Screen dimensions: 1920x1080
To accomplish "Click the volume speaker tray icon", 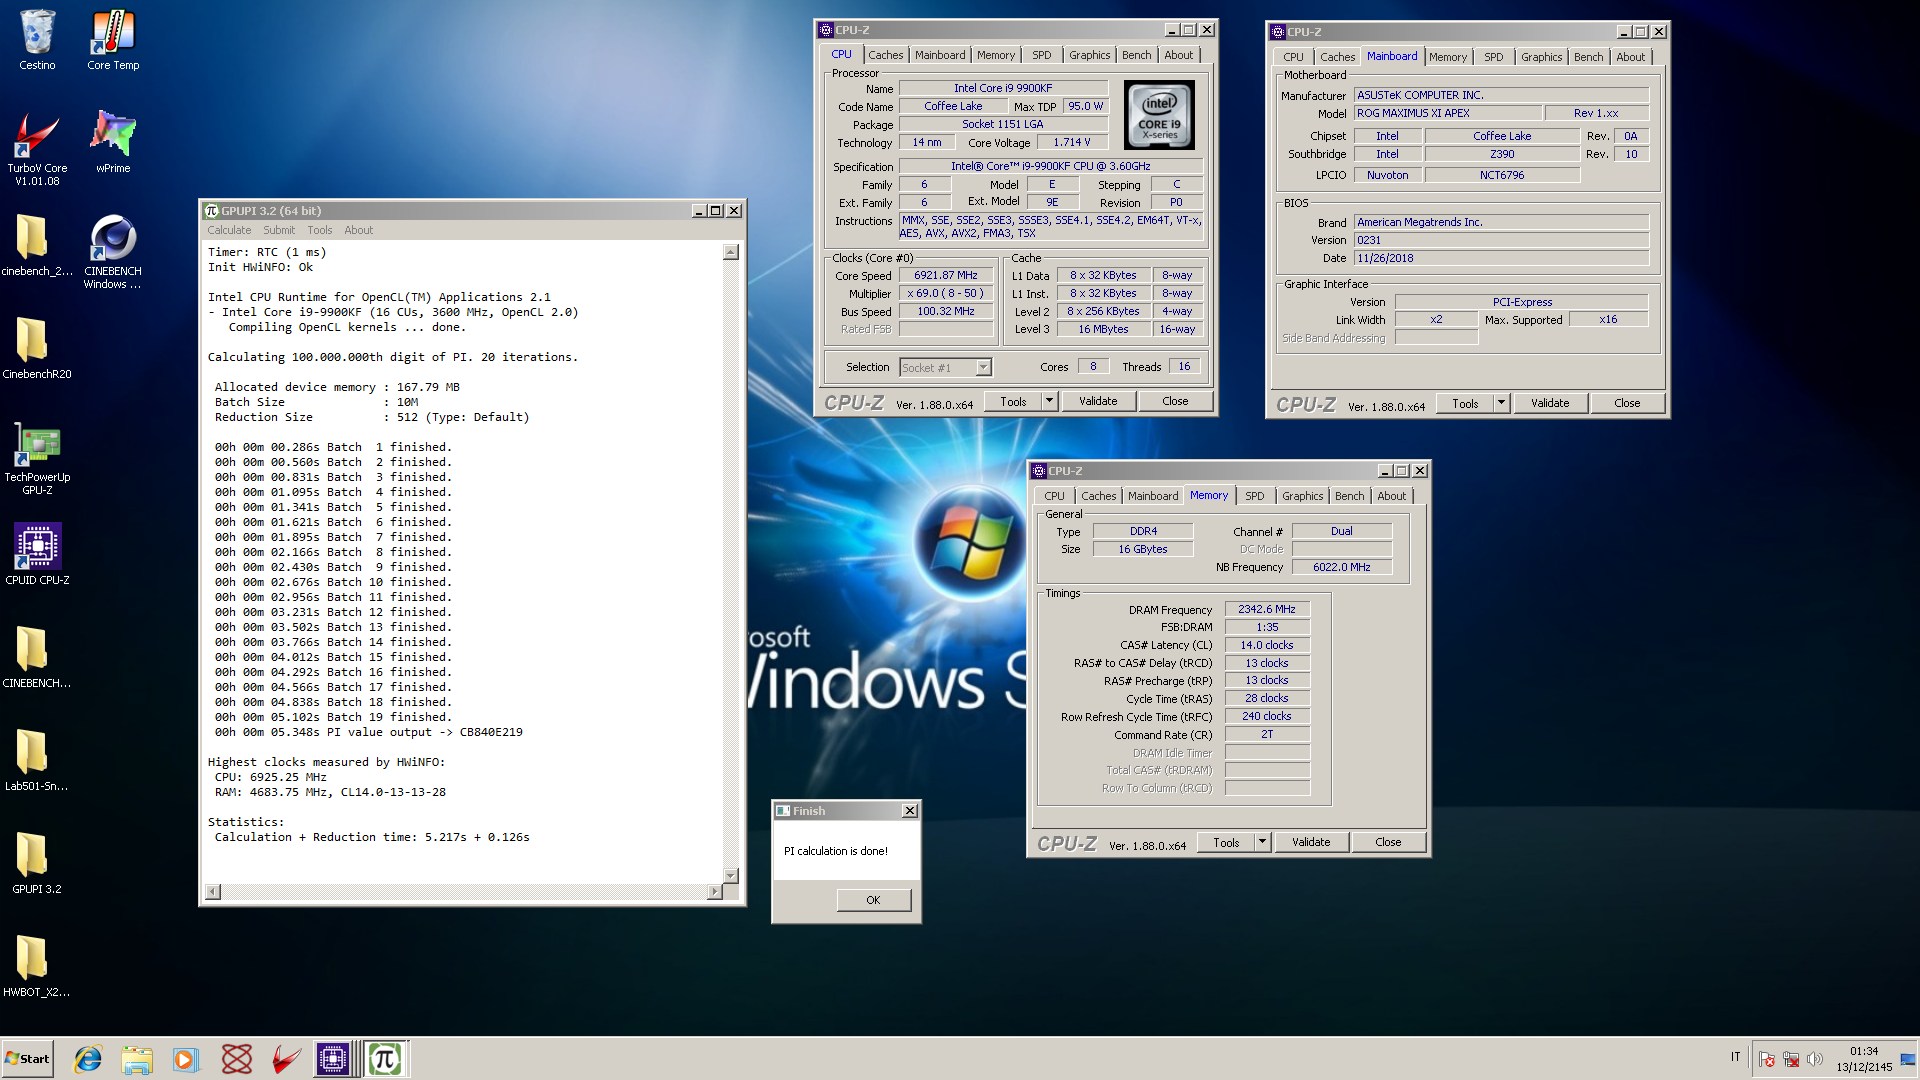I will point(1816,1060).
